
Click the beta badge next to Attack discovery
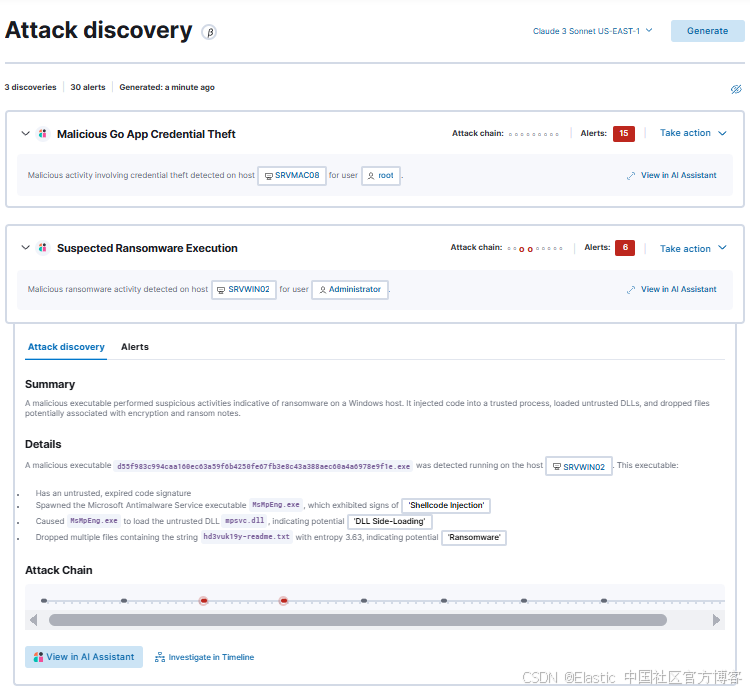(x=209, y=32)
